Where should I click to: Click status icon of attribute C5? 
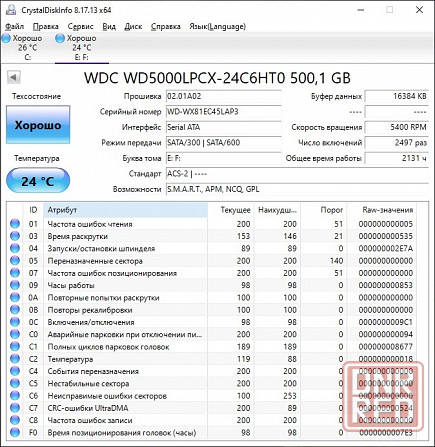click(15, 383)
